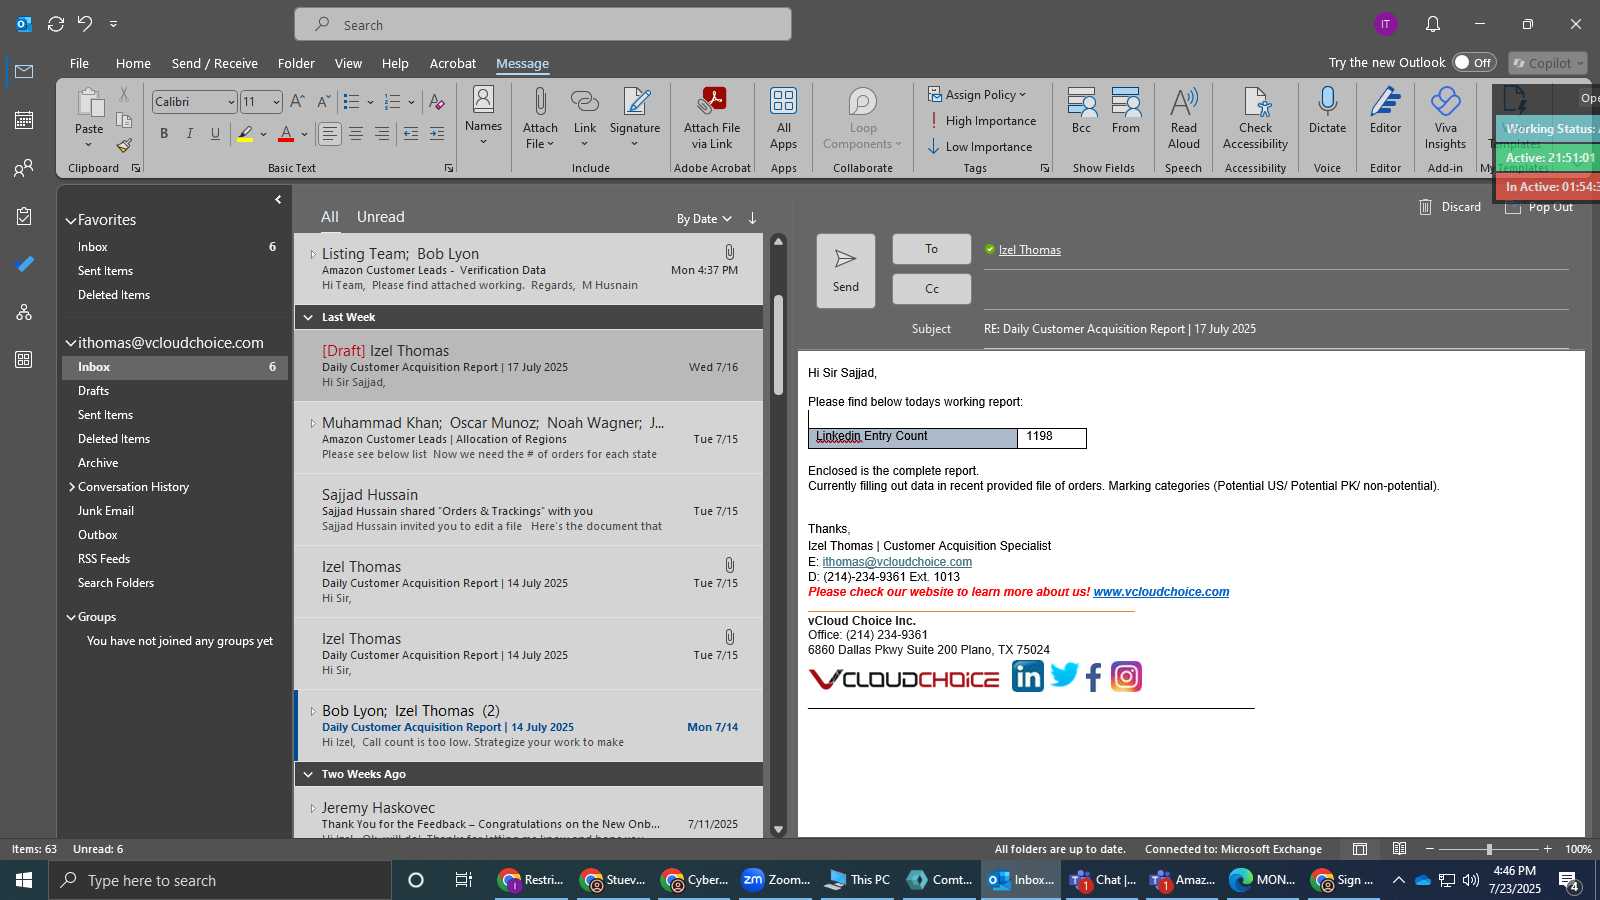The height and width of the screenshot is (900, 1600).
Task: Collapse the Last Week group
Action: [x=308, y=317]
